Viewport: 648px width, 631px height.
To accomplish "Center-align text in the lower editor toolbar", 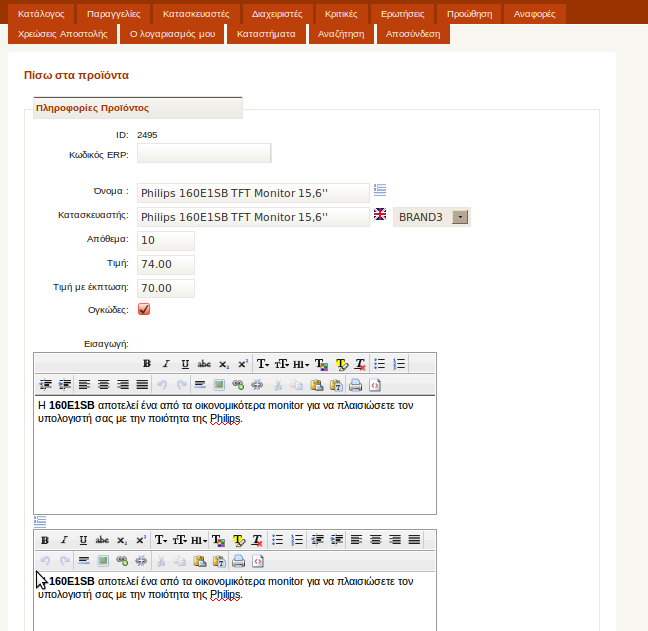I will point(375,540).
